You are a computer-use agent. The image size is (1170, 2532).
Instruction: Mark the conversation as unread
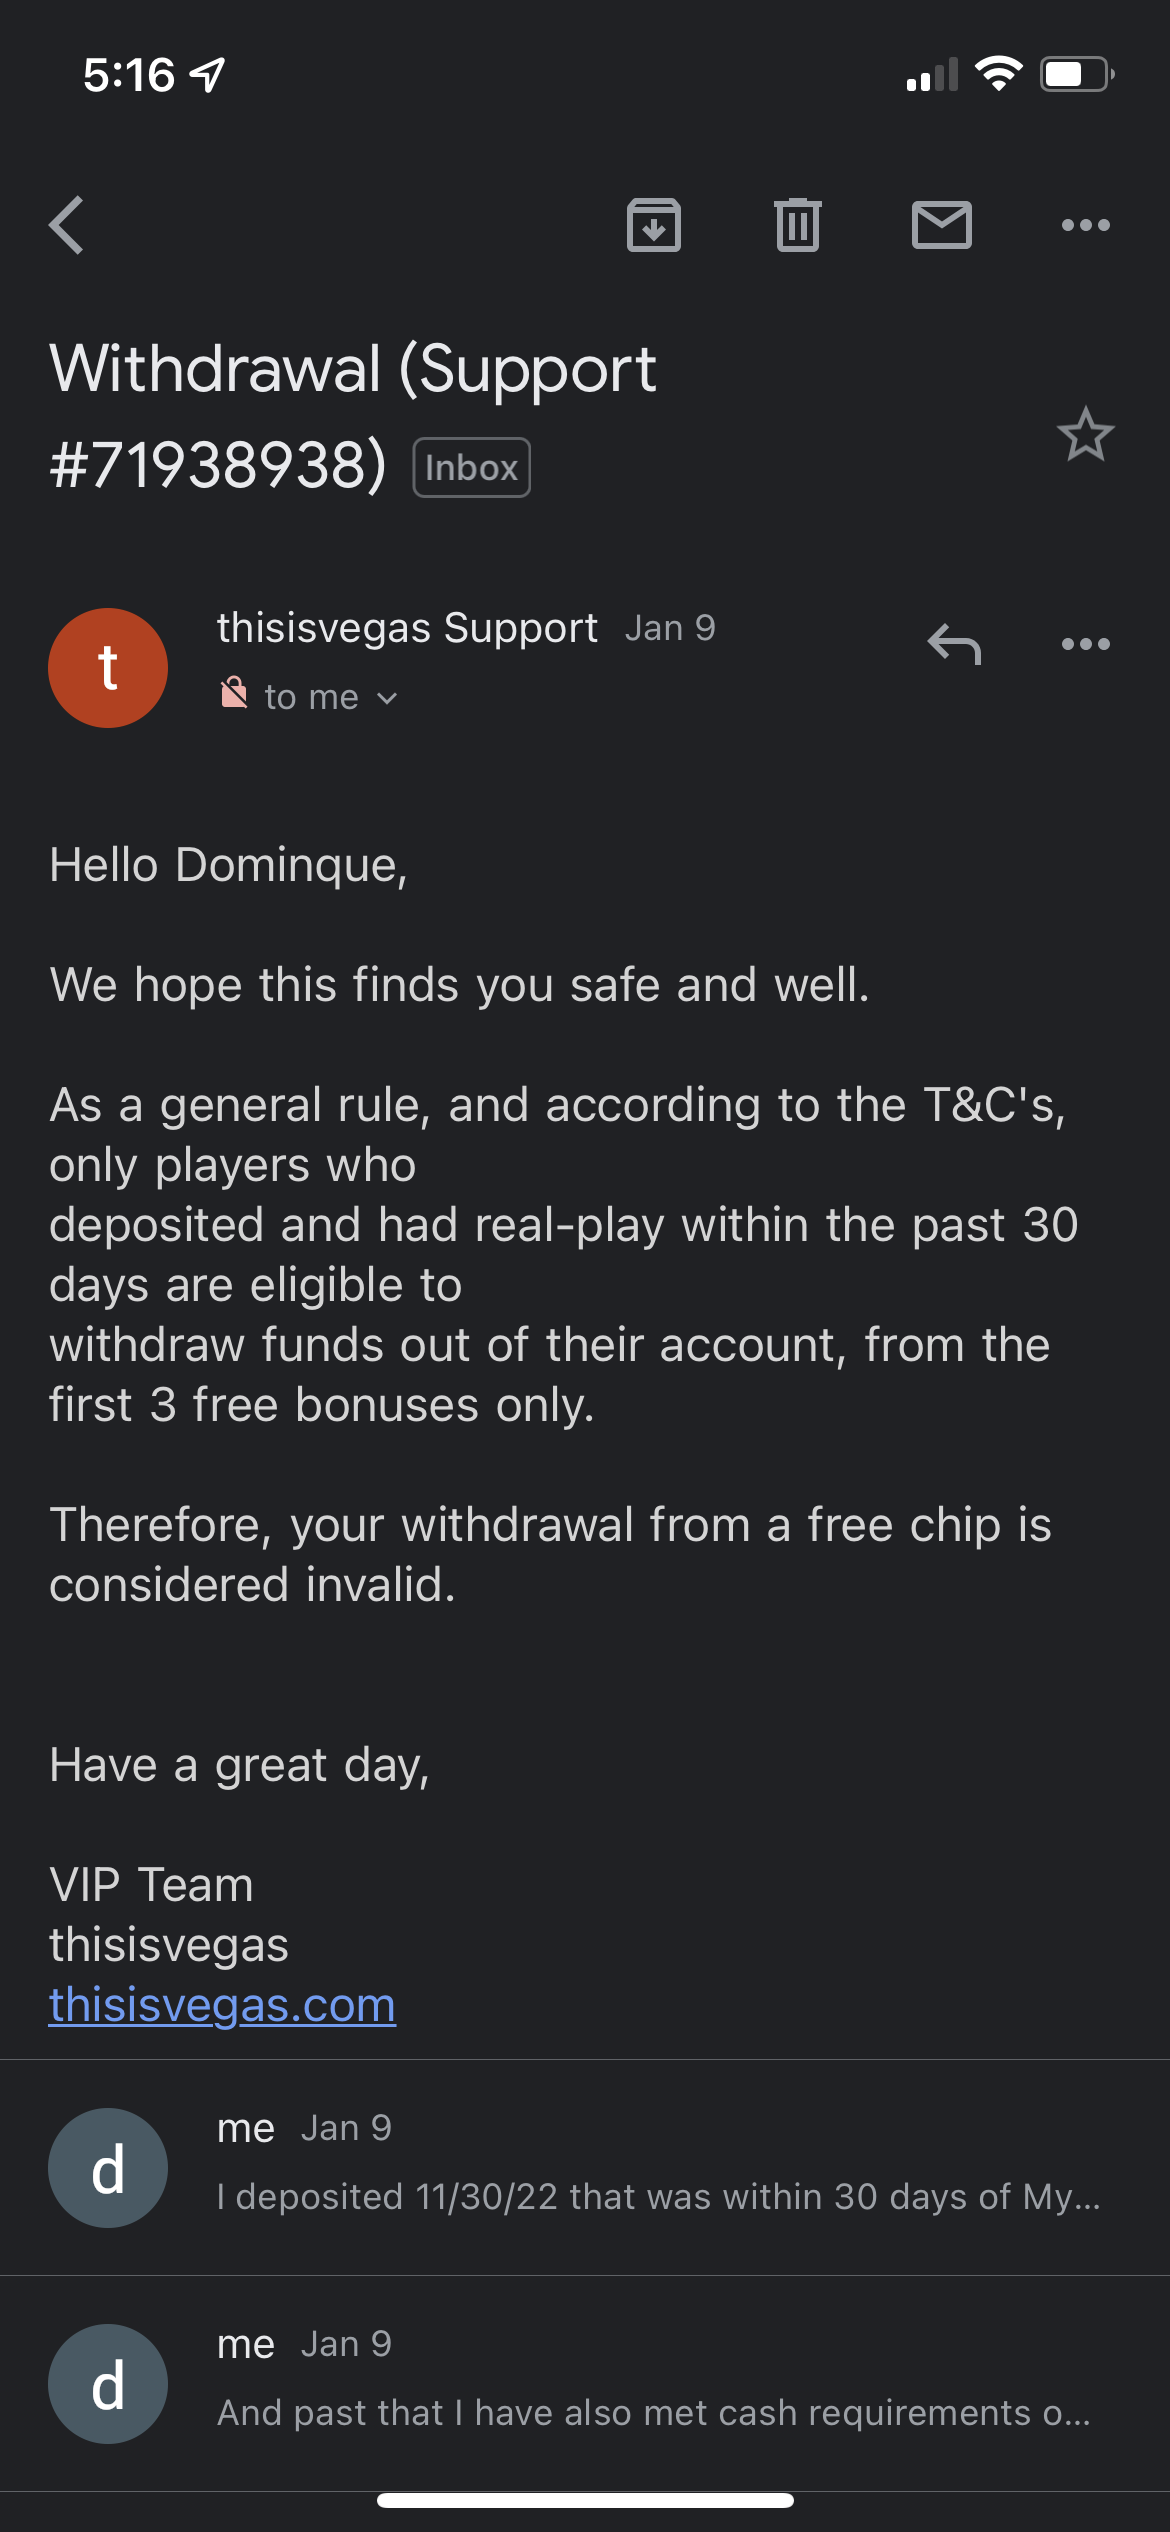point(941,225)
